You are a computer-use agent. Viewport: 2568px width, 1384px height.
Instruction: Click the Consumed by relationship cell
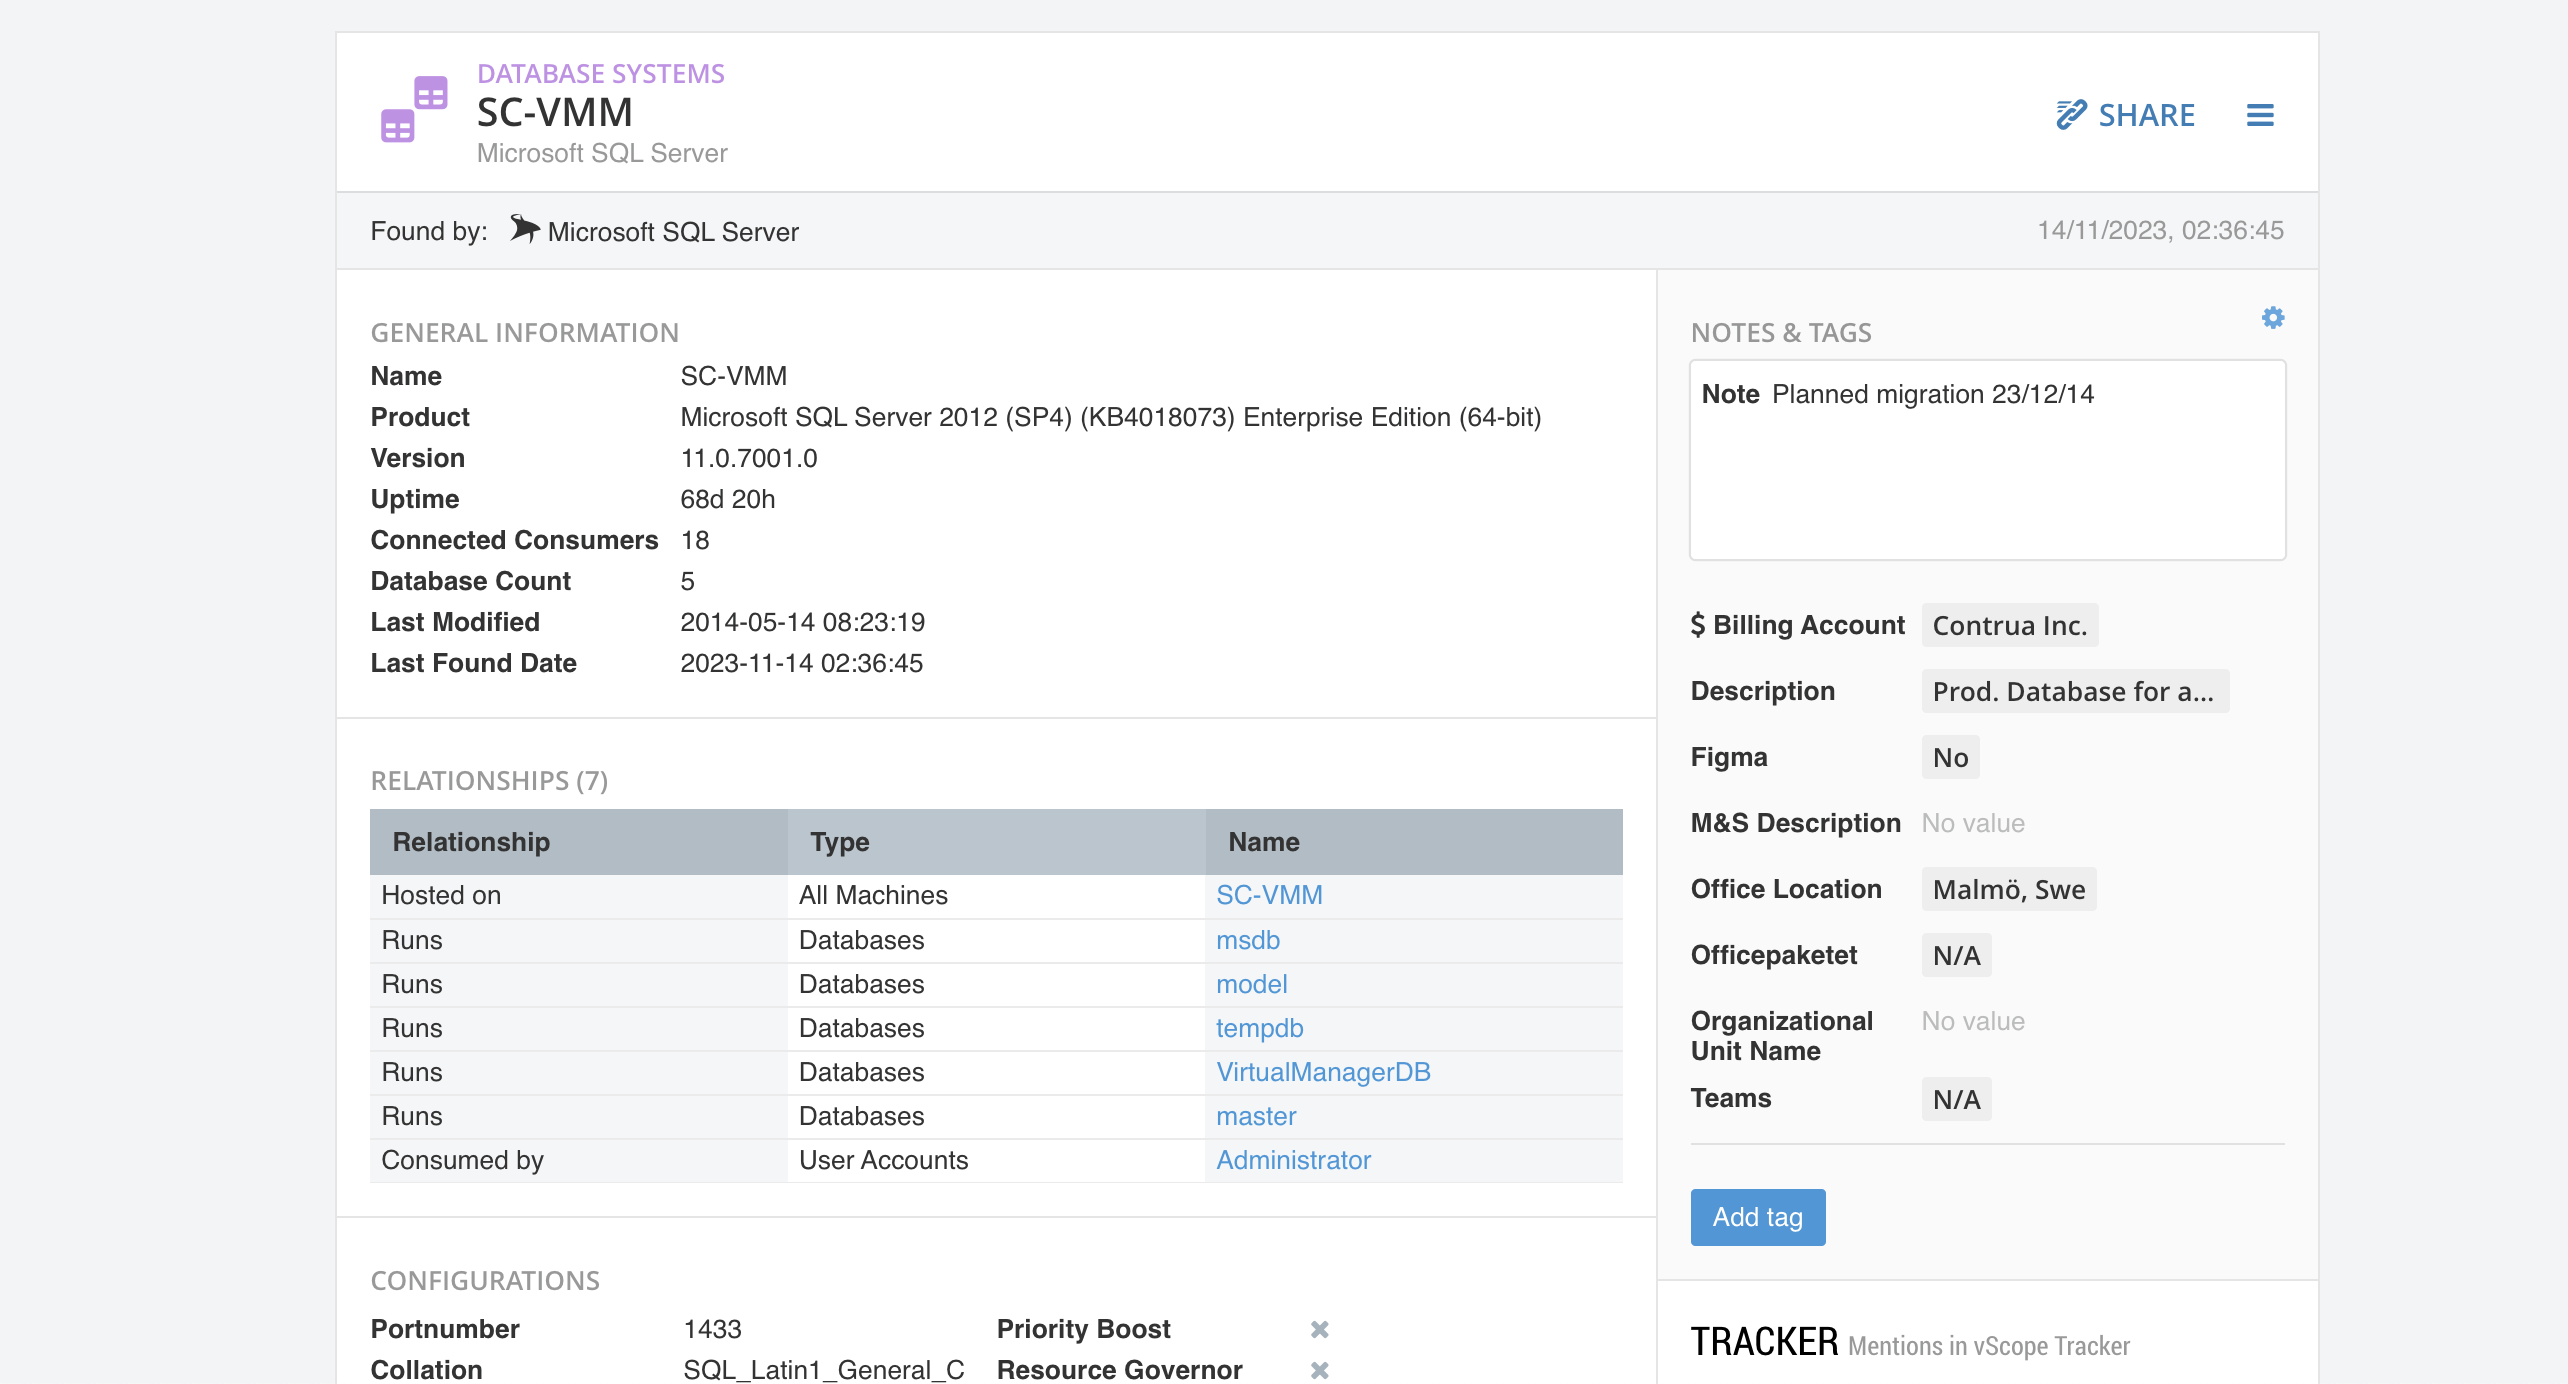tap(579, 1160)
